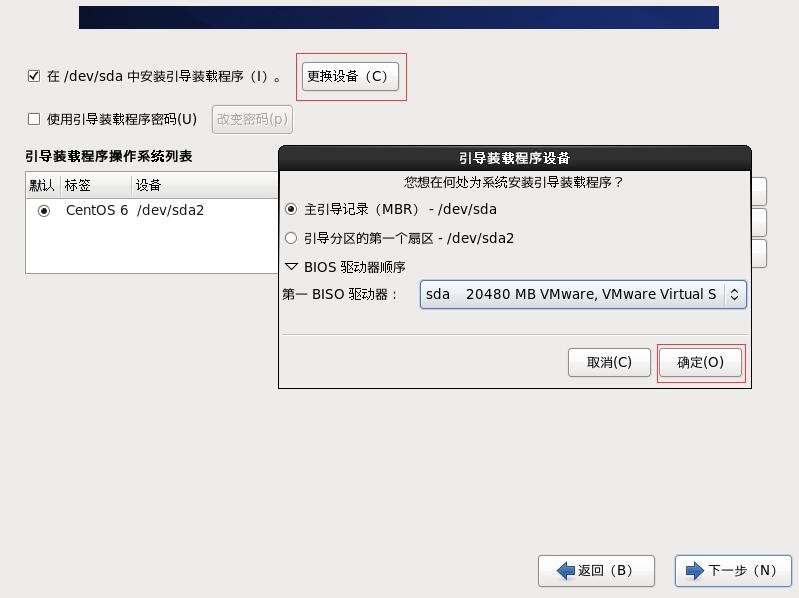This screenshot has height=598, width=799.
Task: Click the blue next arrow icon
Action: pyautogui.click(x=695, y=570)
